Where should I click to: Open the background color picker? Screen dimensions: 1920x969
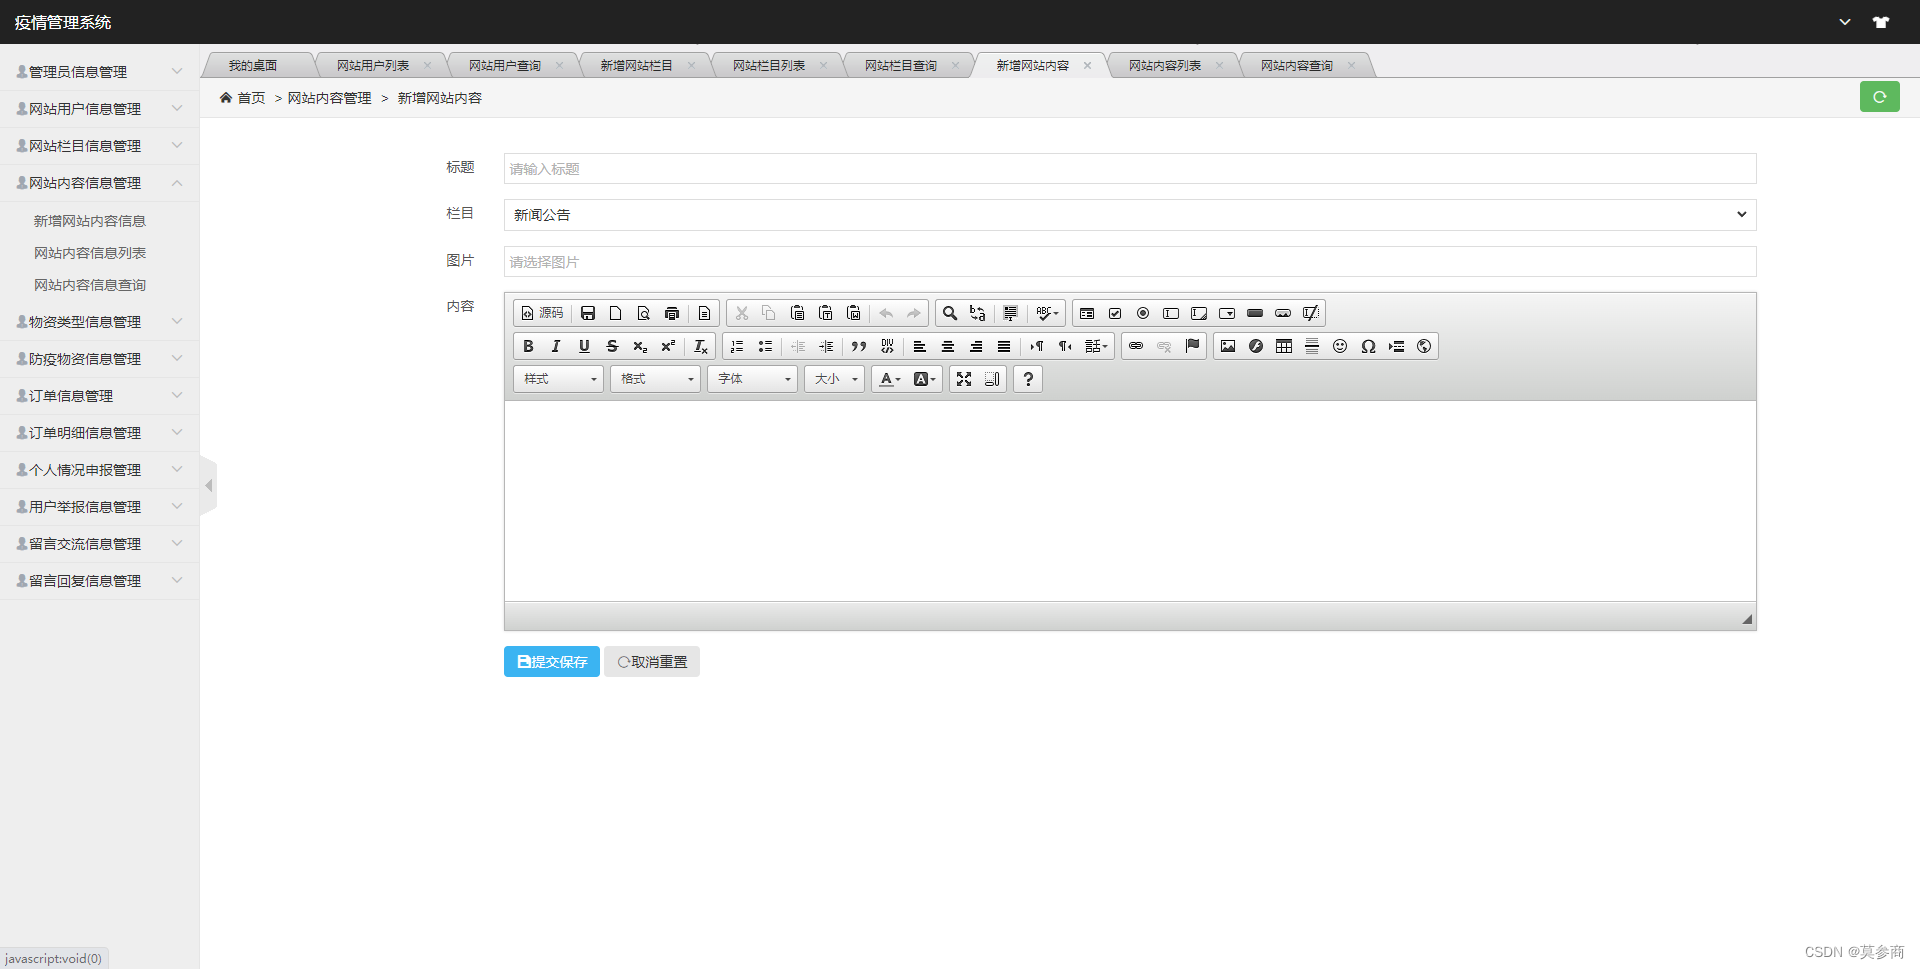pos(924,379)
